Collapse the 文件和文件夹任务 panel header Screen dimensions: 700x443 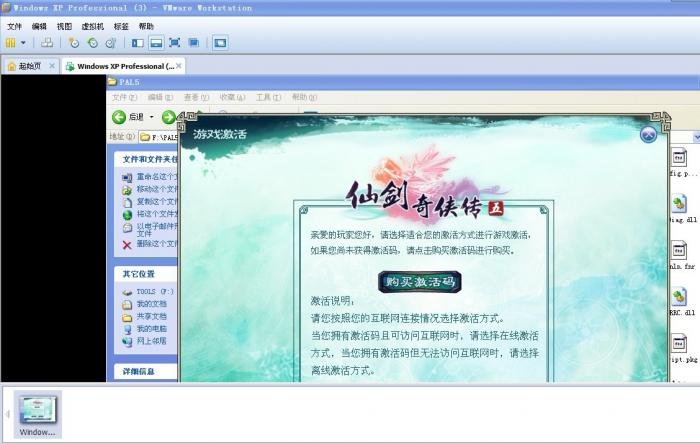[x=146, y=159]
